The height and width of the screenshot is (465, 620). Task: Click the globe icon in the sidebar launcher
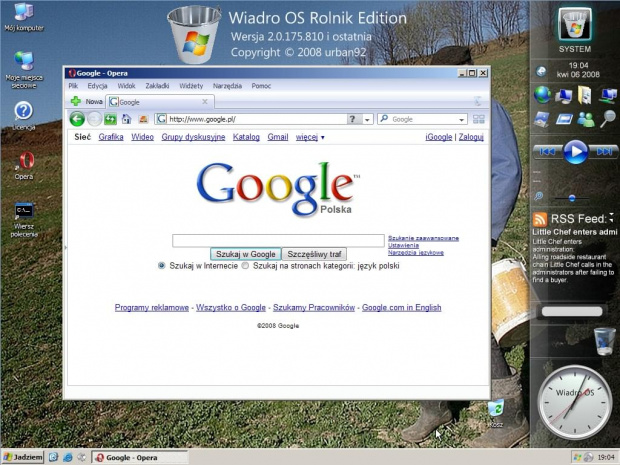542,95
